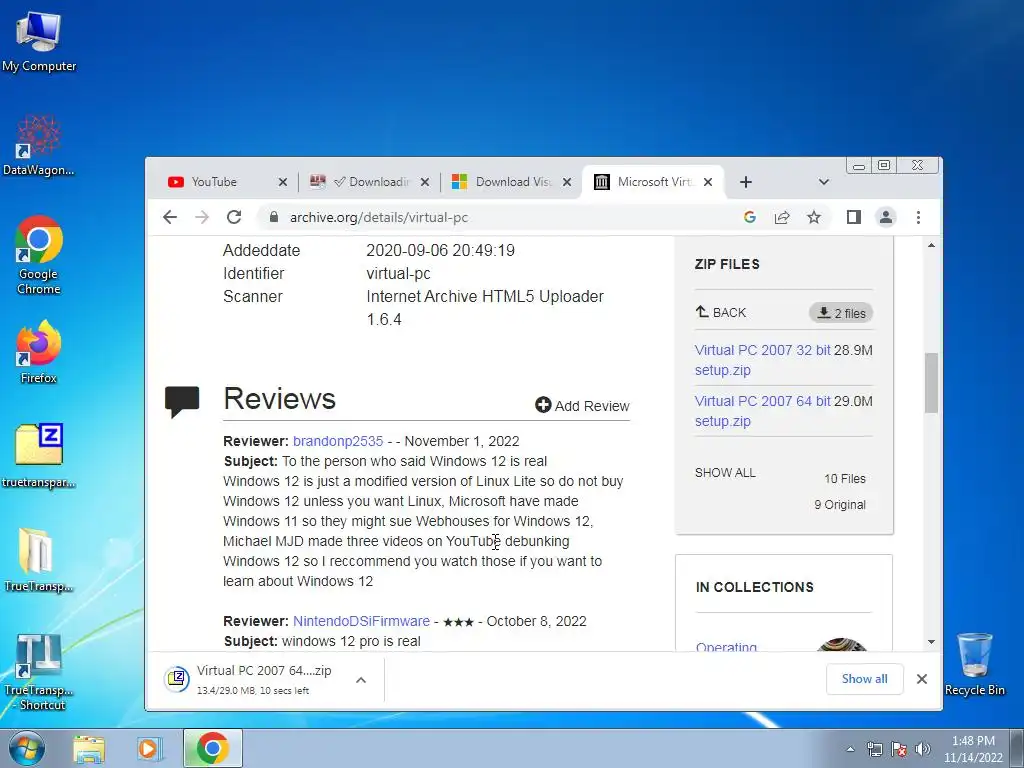This screenshot has height=768, width=1024.
Task: Go forward in Chrome browser
Action: click(x=202, y=217)
